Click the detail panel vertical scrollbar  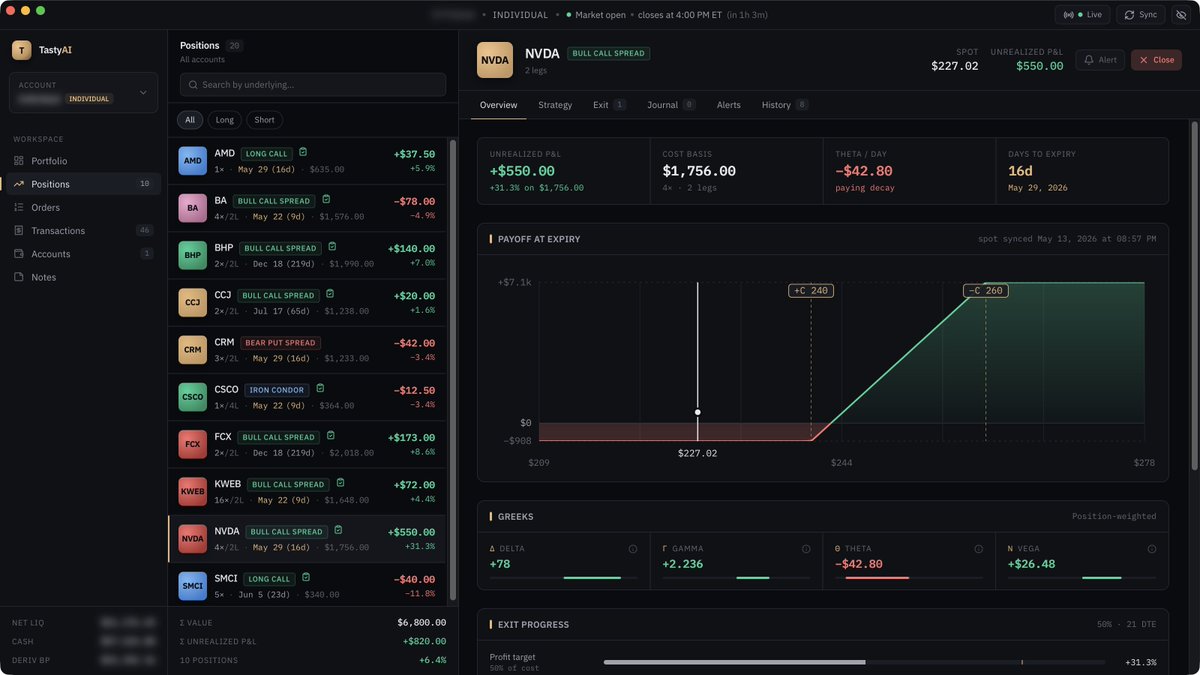pyautogui.click(x=1193, y=295)
